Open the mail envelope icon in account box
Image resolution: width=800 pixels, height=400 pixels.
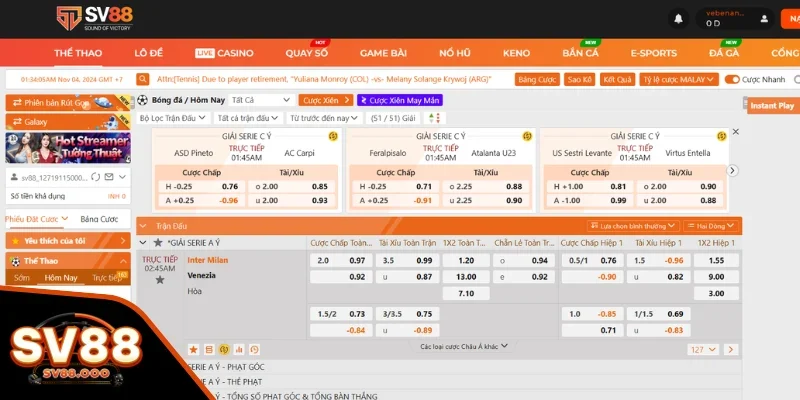109,177
